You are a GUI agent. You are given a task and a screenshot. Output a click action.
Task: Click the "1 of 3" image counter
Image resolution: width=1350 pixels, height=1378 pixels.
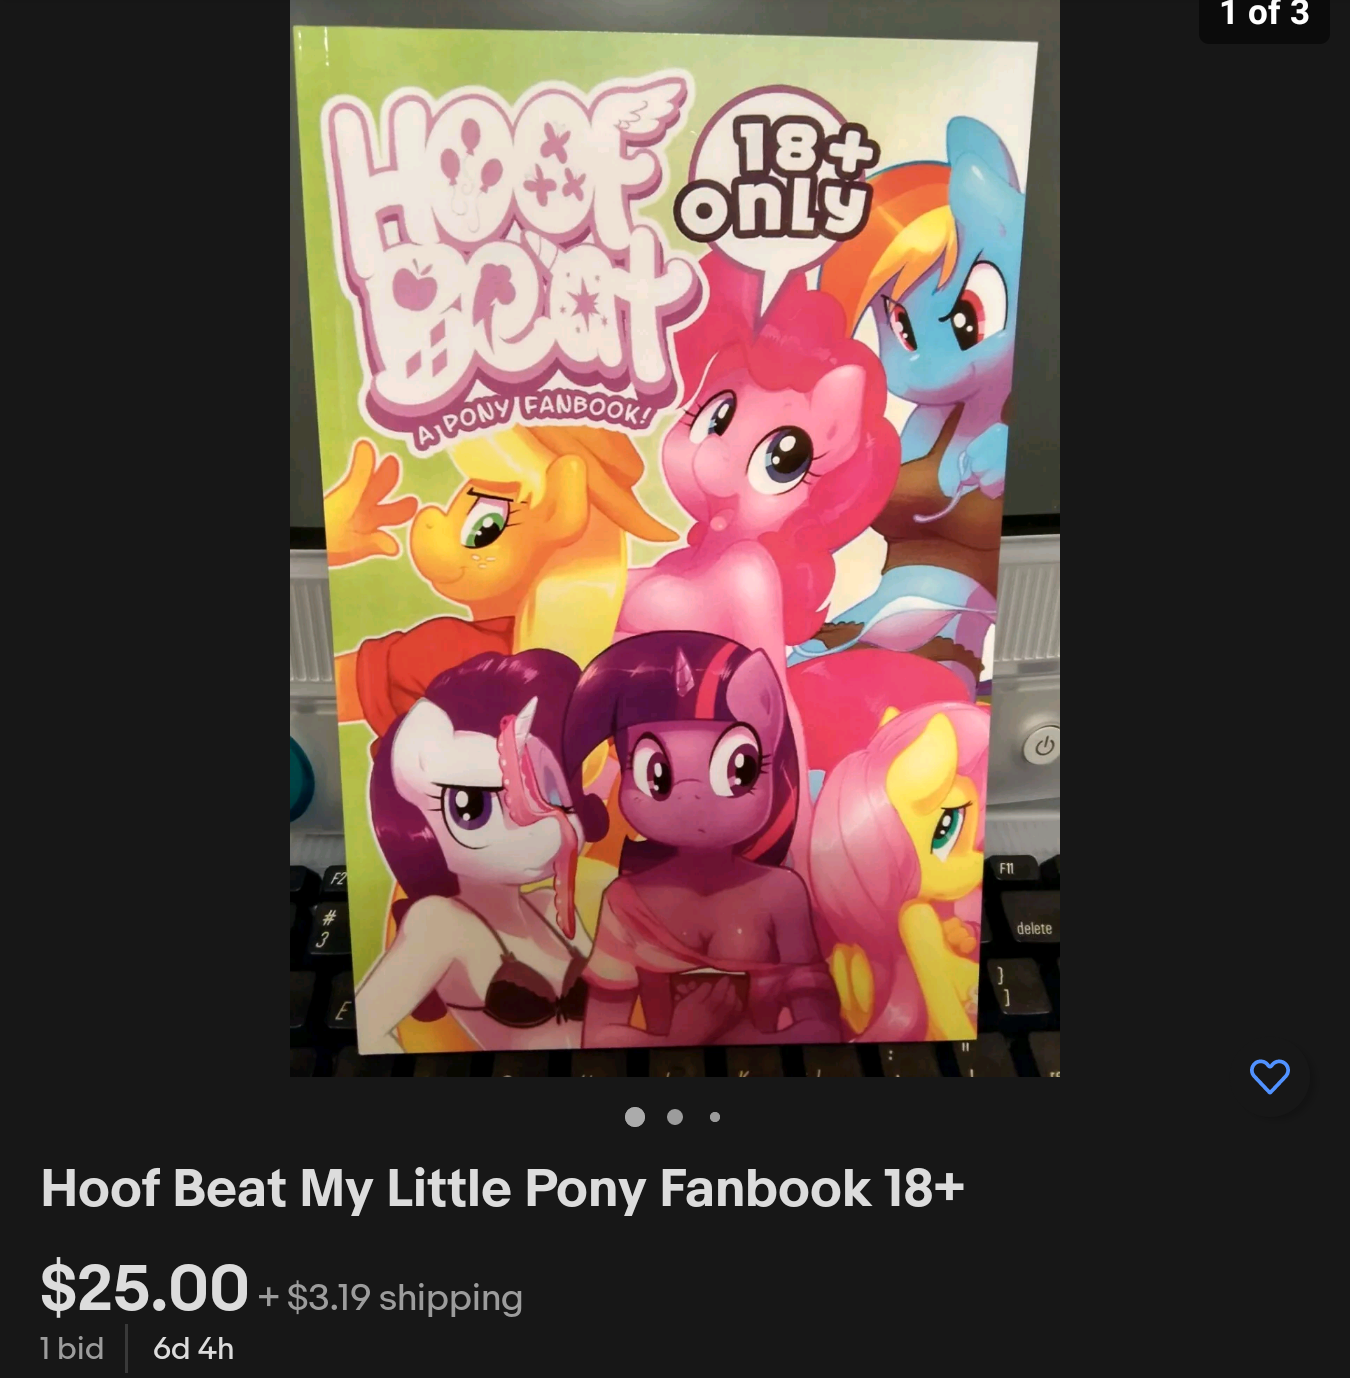(x=1264, y=14)
